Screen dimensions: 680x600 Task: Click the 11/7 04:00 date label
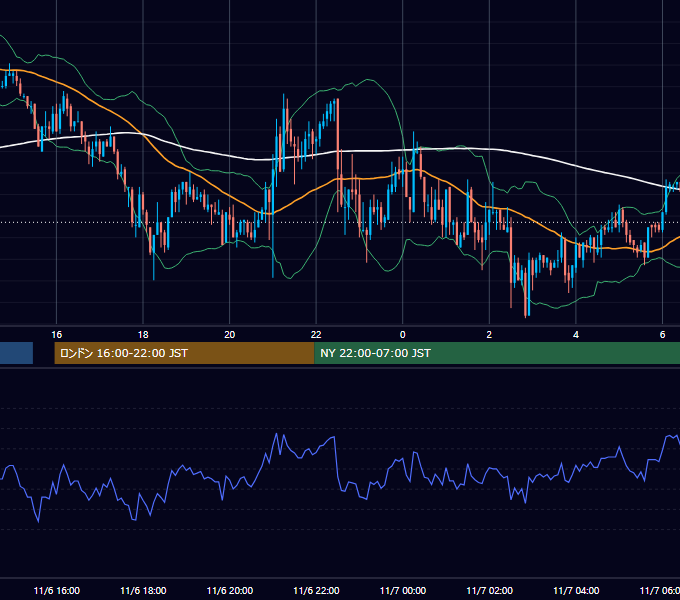point(576,590)
